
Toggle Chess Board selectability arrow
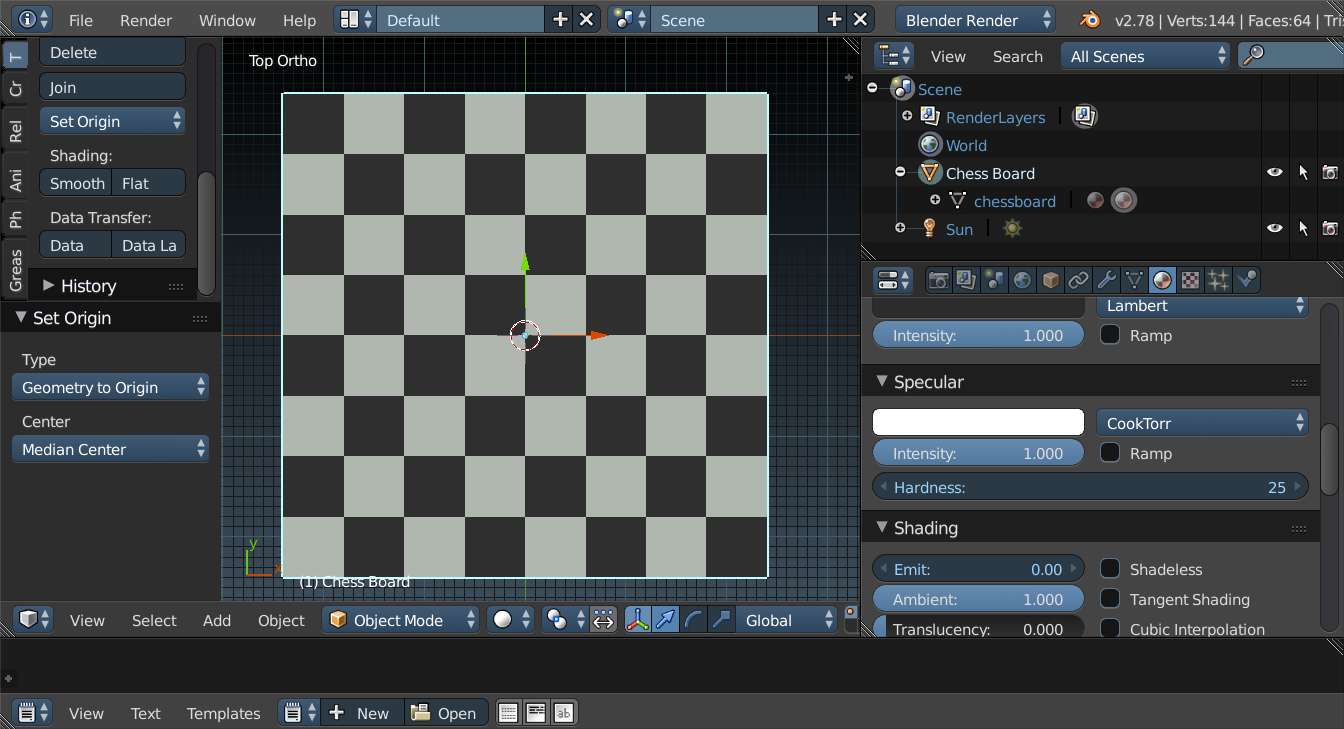1303,173
